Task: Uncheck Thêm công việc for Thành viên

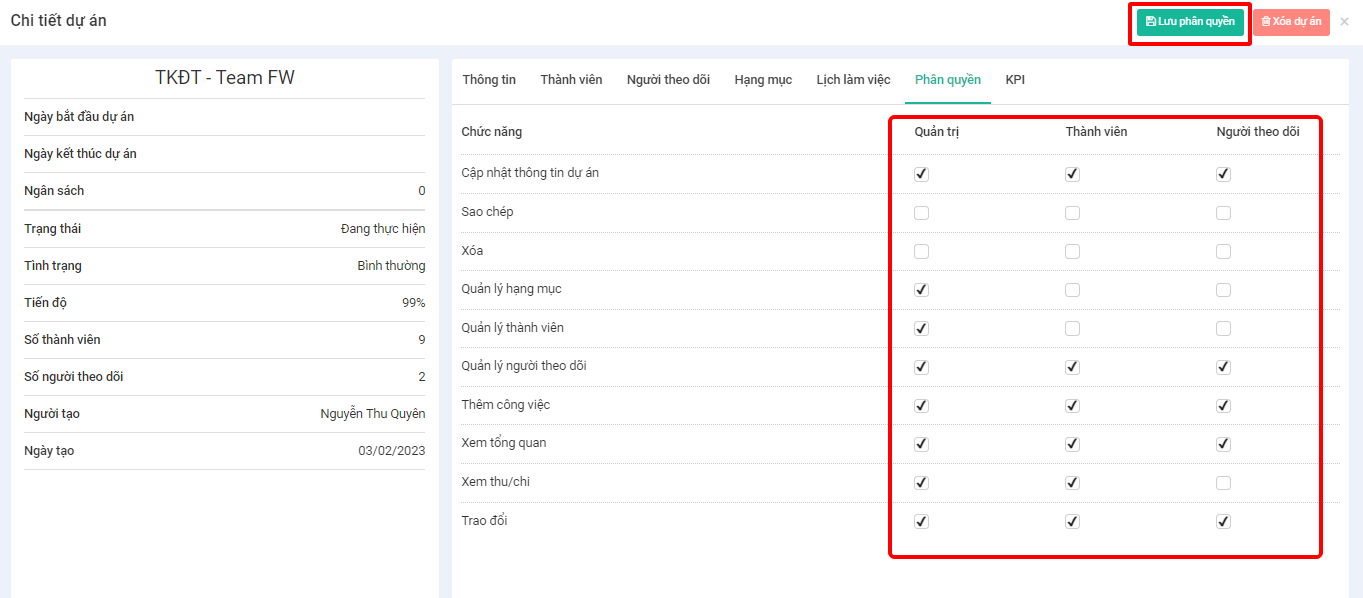Action: coord(1072,406)
